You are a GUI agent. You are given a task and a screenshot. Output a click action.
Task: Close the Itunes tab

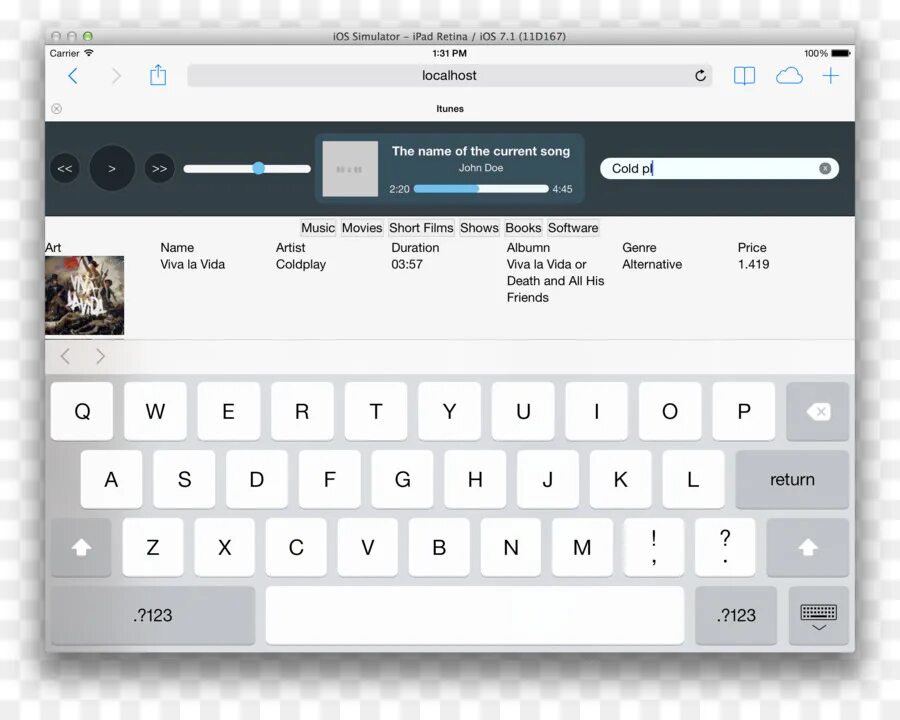pyautogui.click(x=56, y=109)
